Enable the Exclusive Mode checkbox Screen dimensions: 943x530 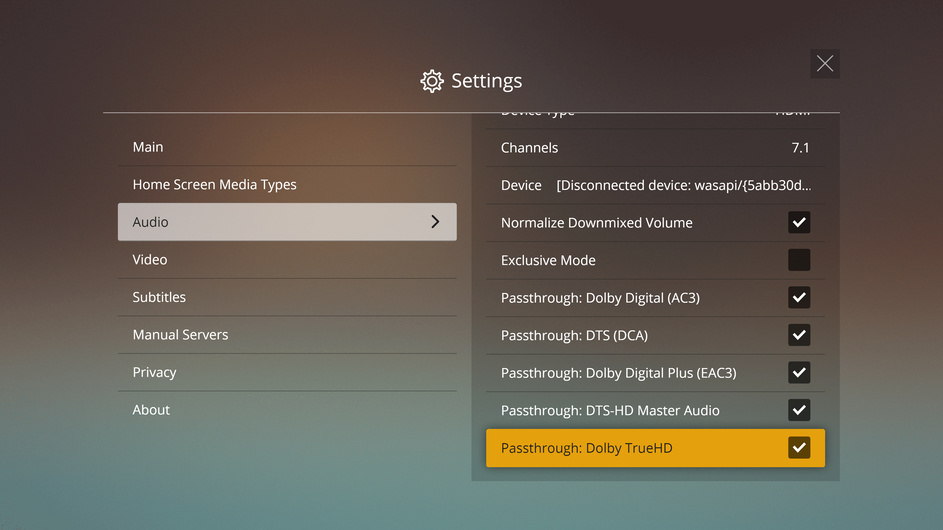(x=799, y=260)
